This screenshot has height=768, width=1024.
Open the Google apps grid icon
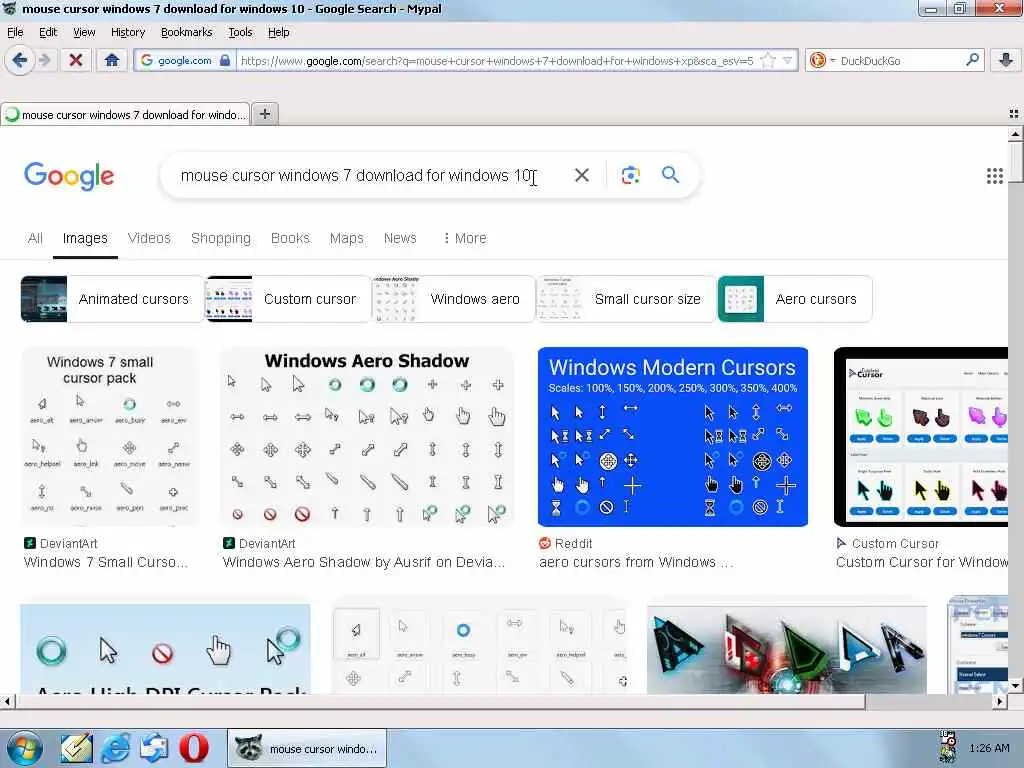pyautogui.click(x=994, y=176)
